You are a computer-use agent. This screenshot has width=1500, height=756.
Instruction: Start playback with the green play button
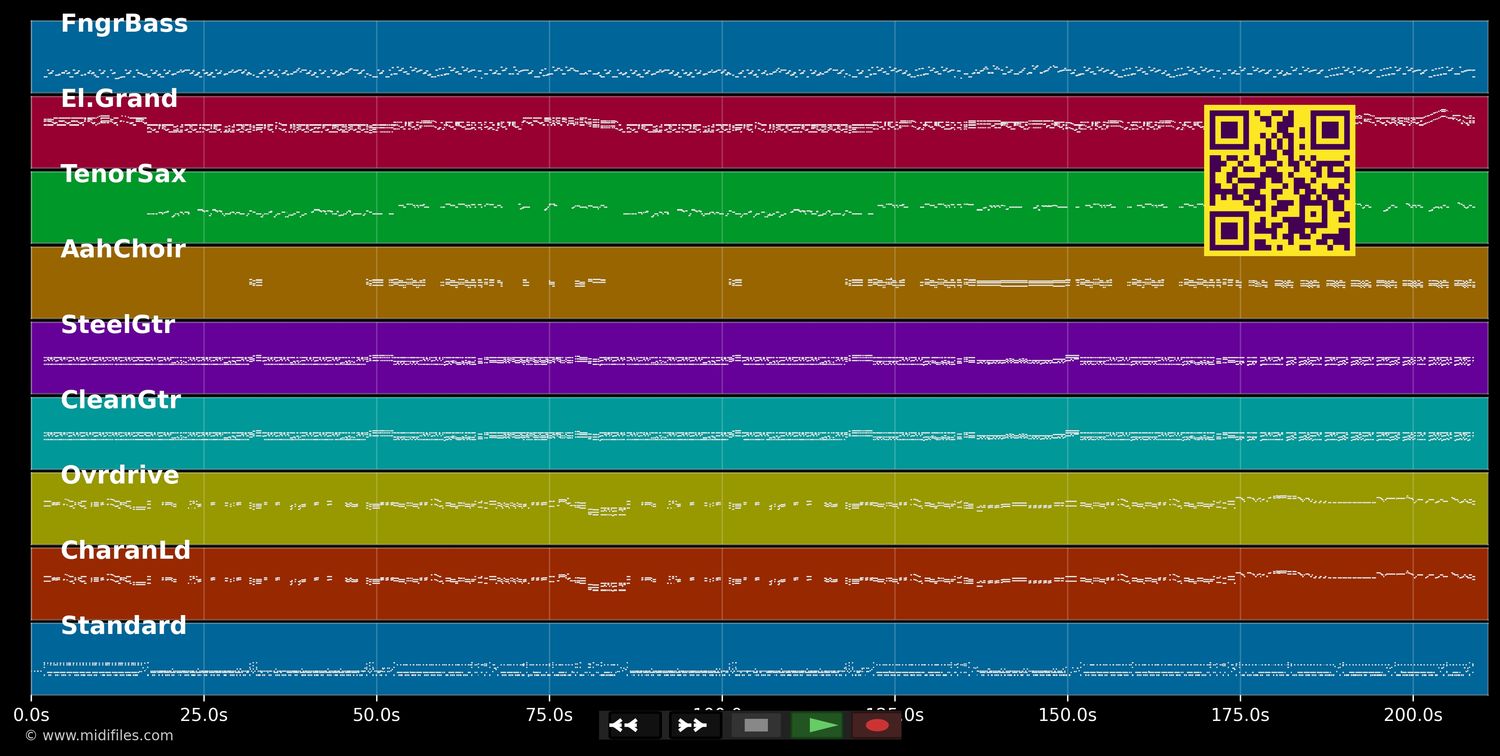click(x=817, y=725)
